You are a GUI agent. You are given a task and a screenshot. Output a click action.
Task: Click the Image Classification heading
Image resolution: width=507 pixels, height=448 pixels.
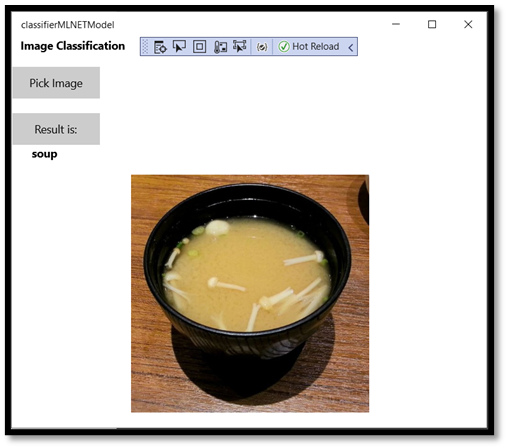pos(73,46)
